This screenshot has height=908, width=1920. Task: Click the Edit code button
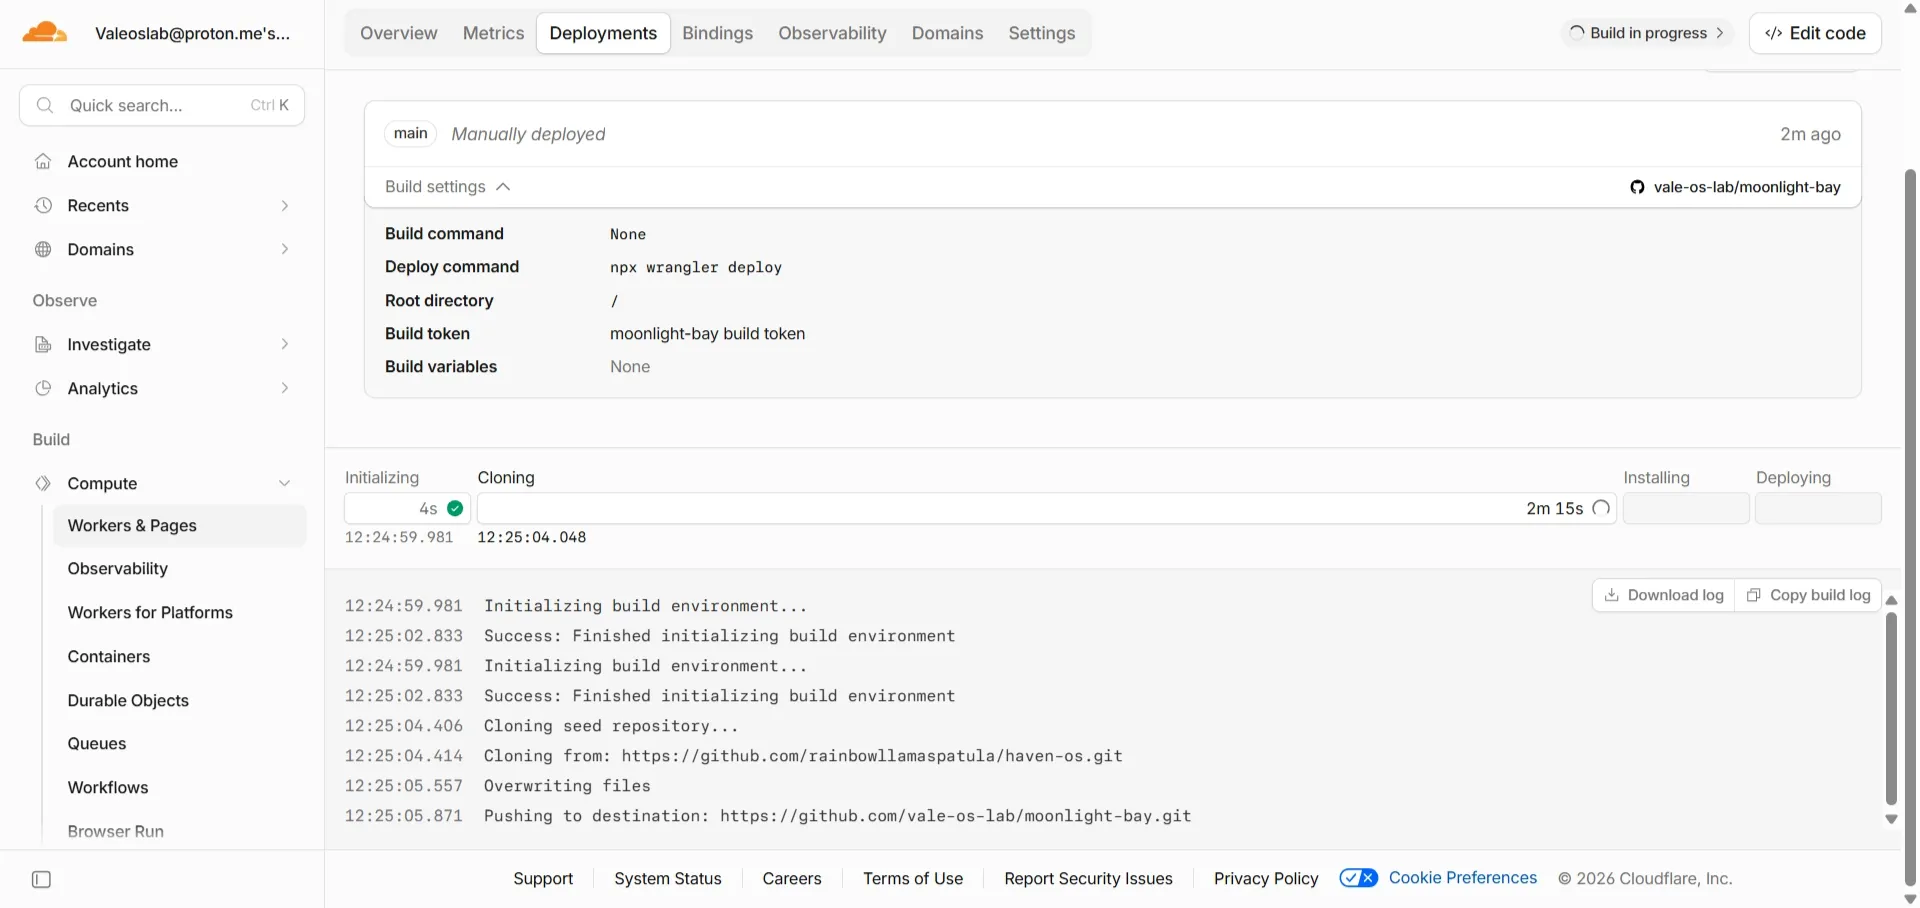(1815, 33)
